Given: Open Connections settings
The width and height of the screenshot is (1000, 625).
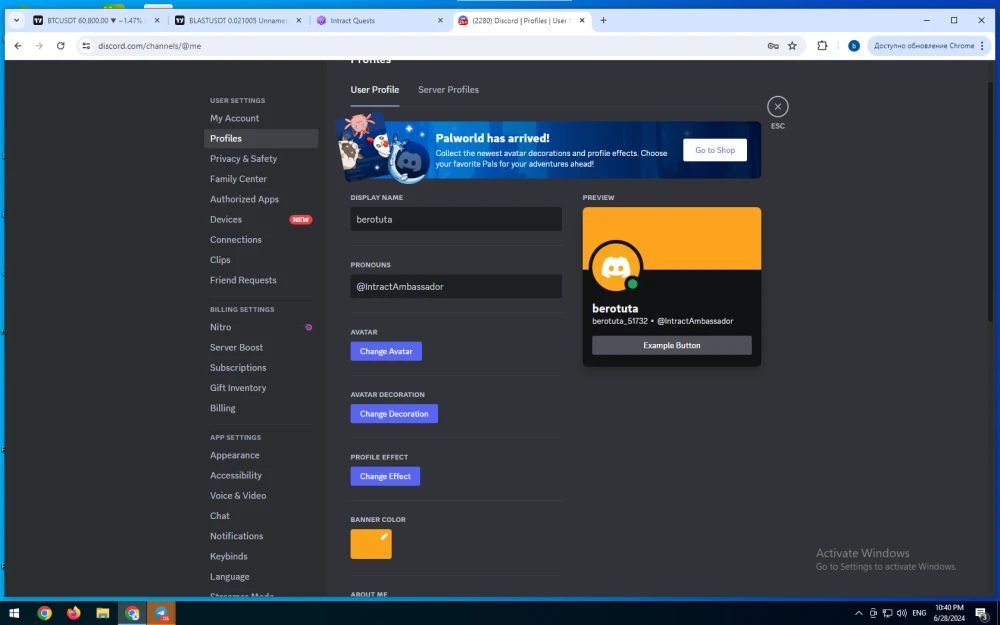Looking at the screenshot, I should (x=261, y=240).
